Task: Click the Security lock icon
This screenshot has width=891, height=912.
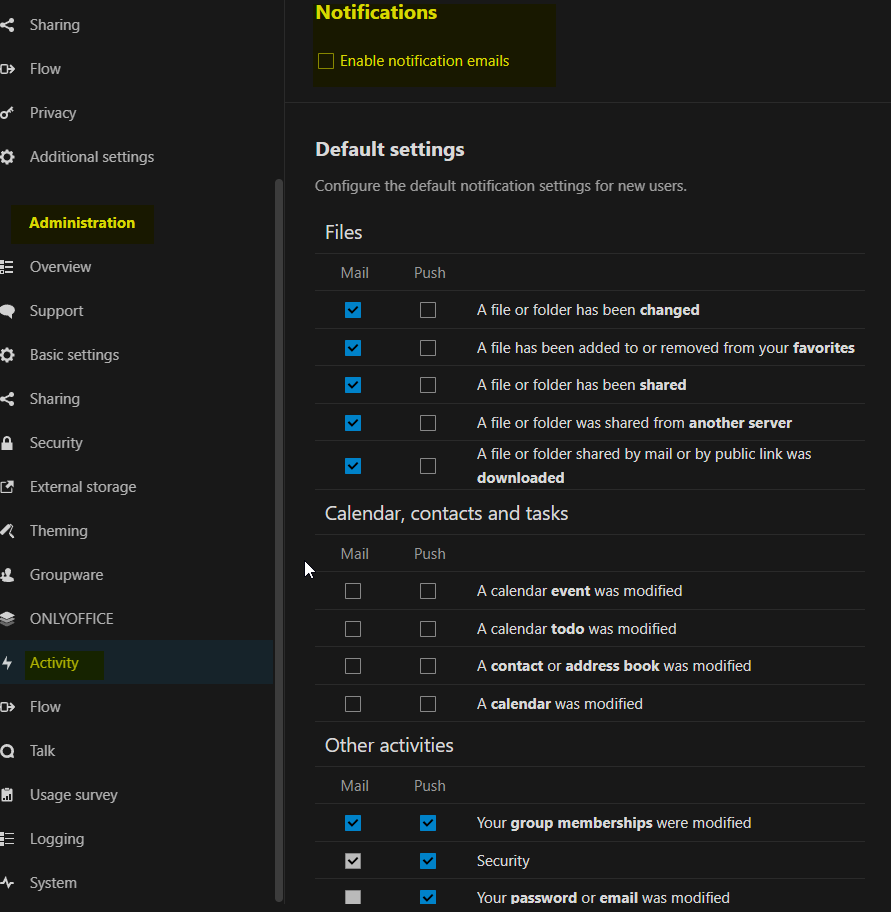Action: (7, 443)
